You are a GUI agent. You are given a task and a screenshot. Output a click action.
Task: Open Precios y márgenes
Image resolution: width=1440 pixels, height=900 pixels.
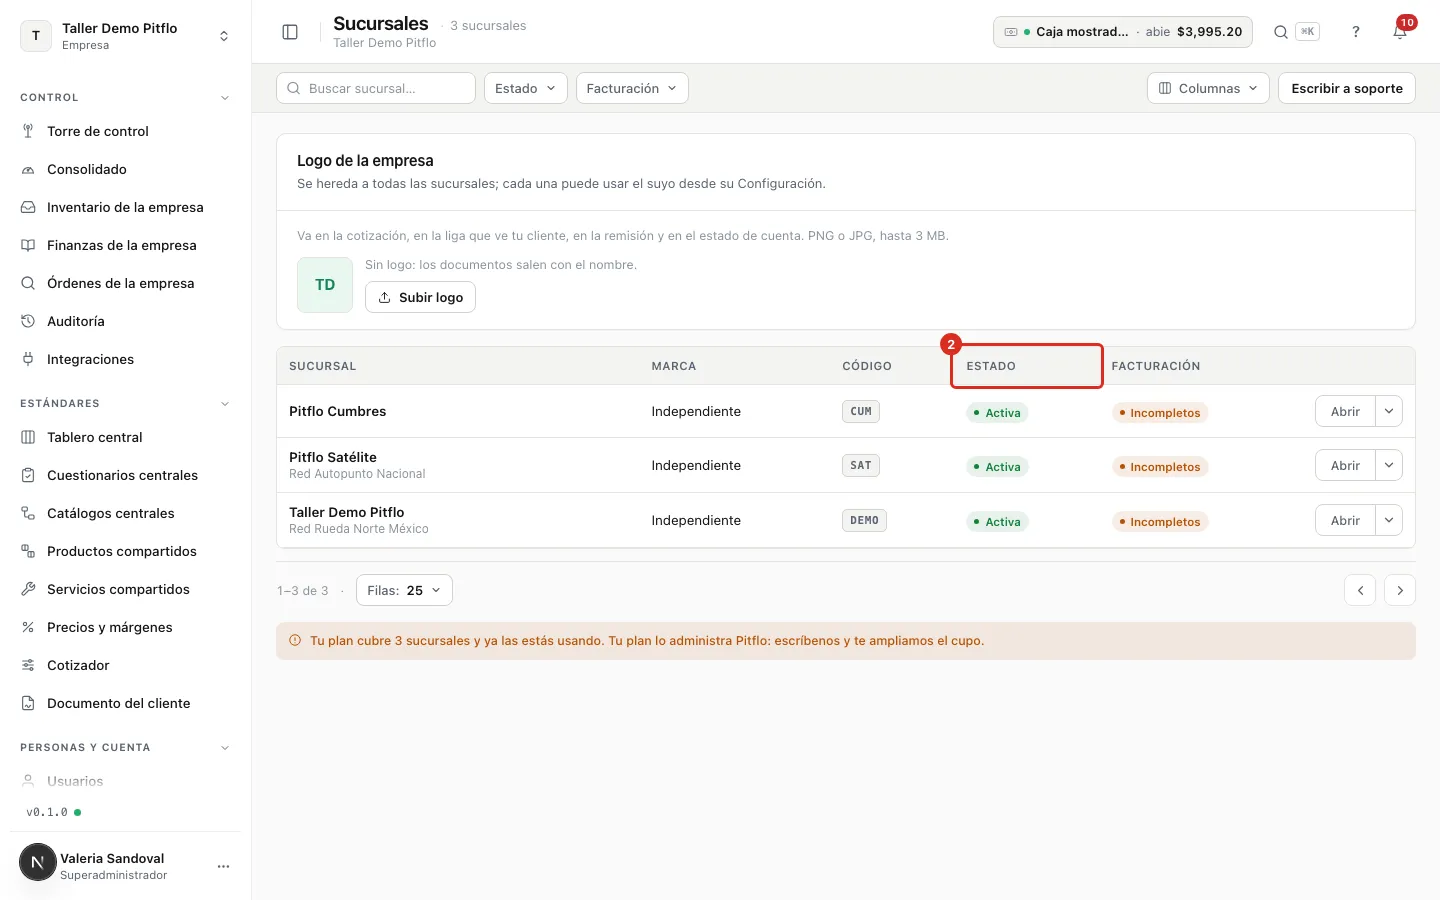[125, 627]
